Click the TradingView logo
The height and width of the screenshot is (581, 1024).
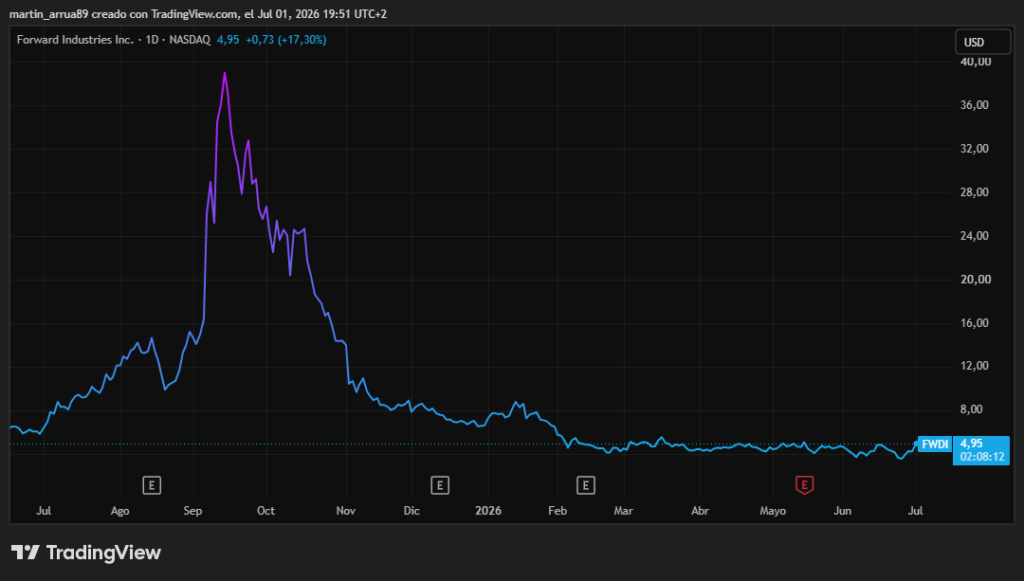[86, 553]
